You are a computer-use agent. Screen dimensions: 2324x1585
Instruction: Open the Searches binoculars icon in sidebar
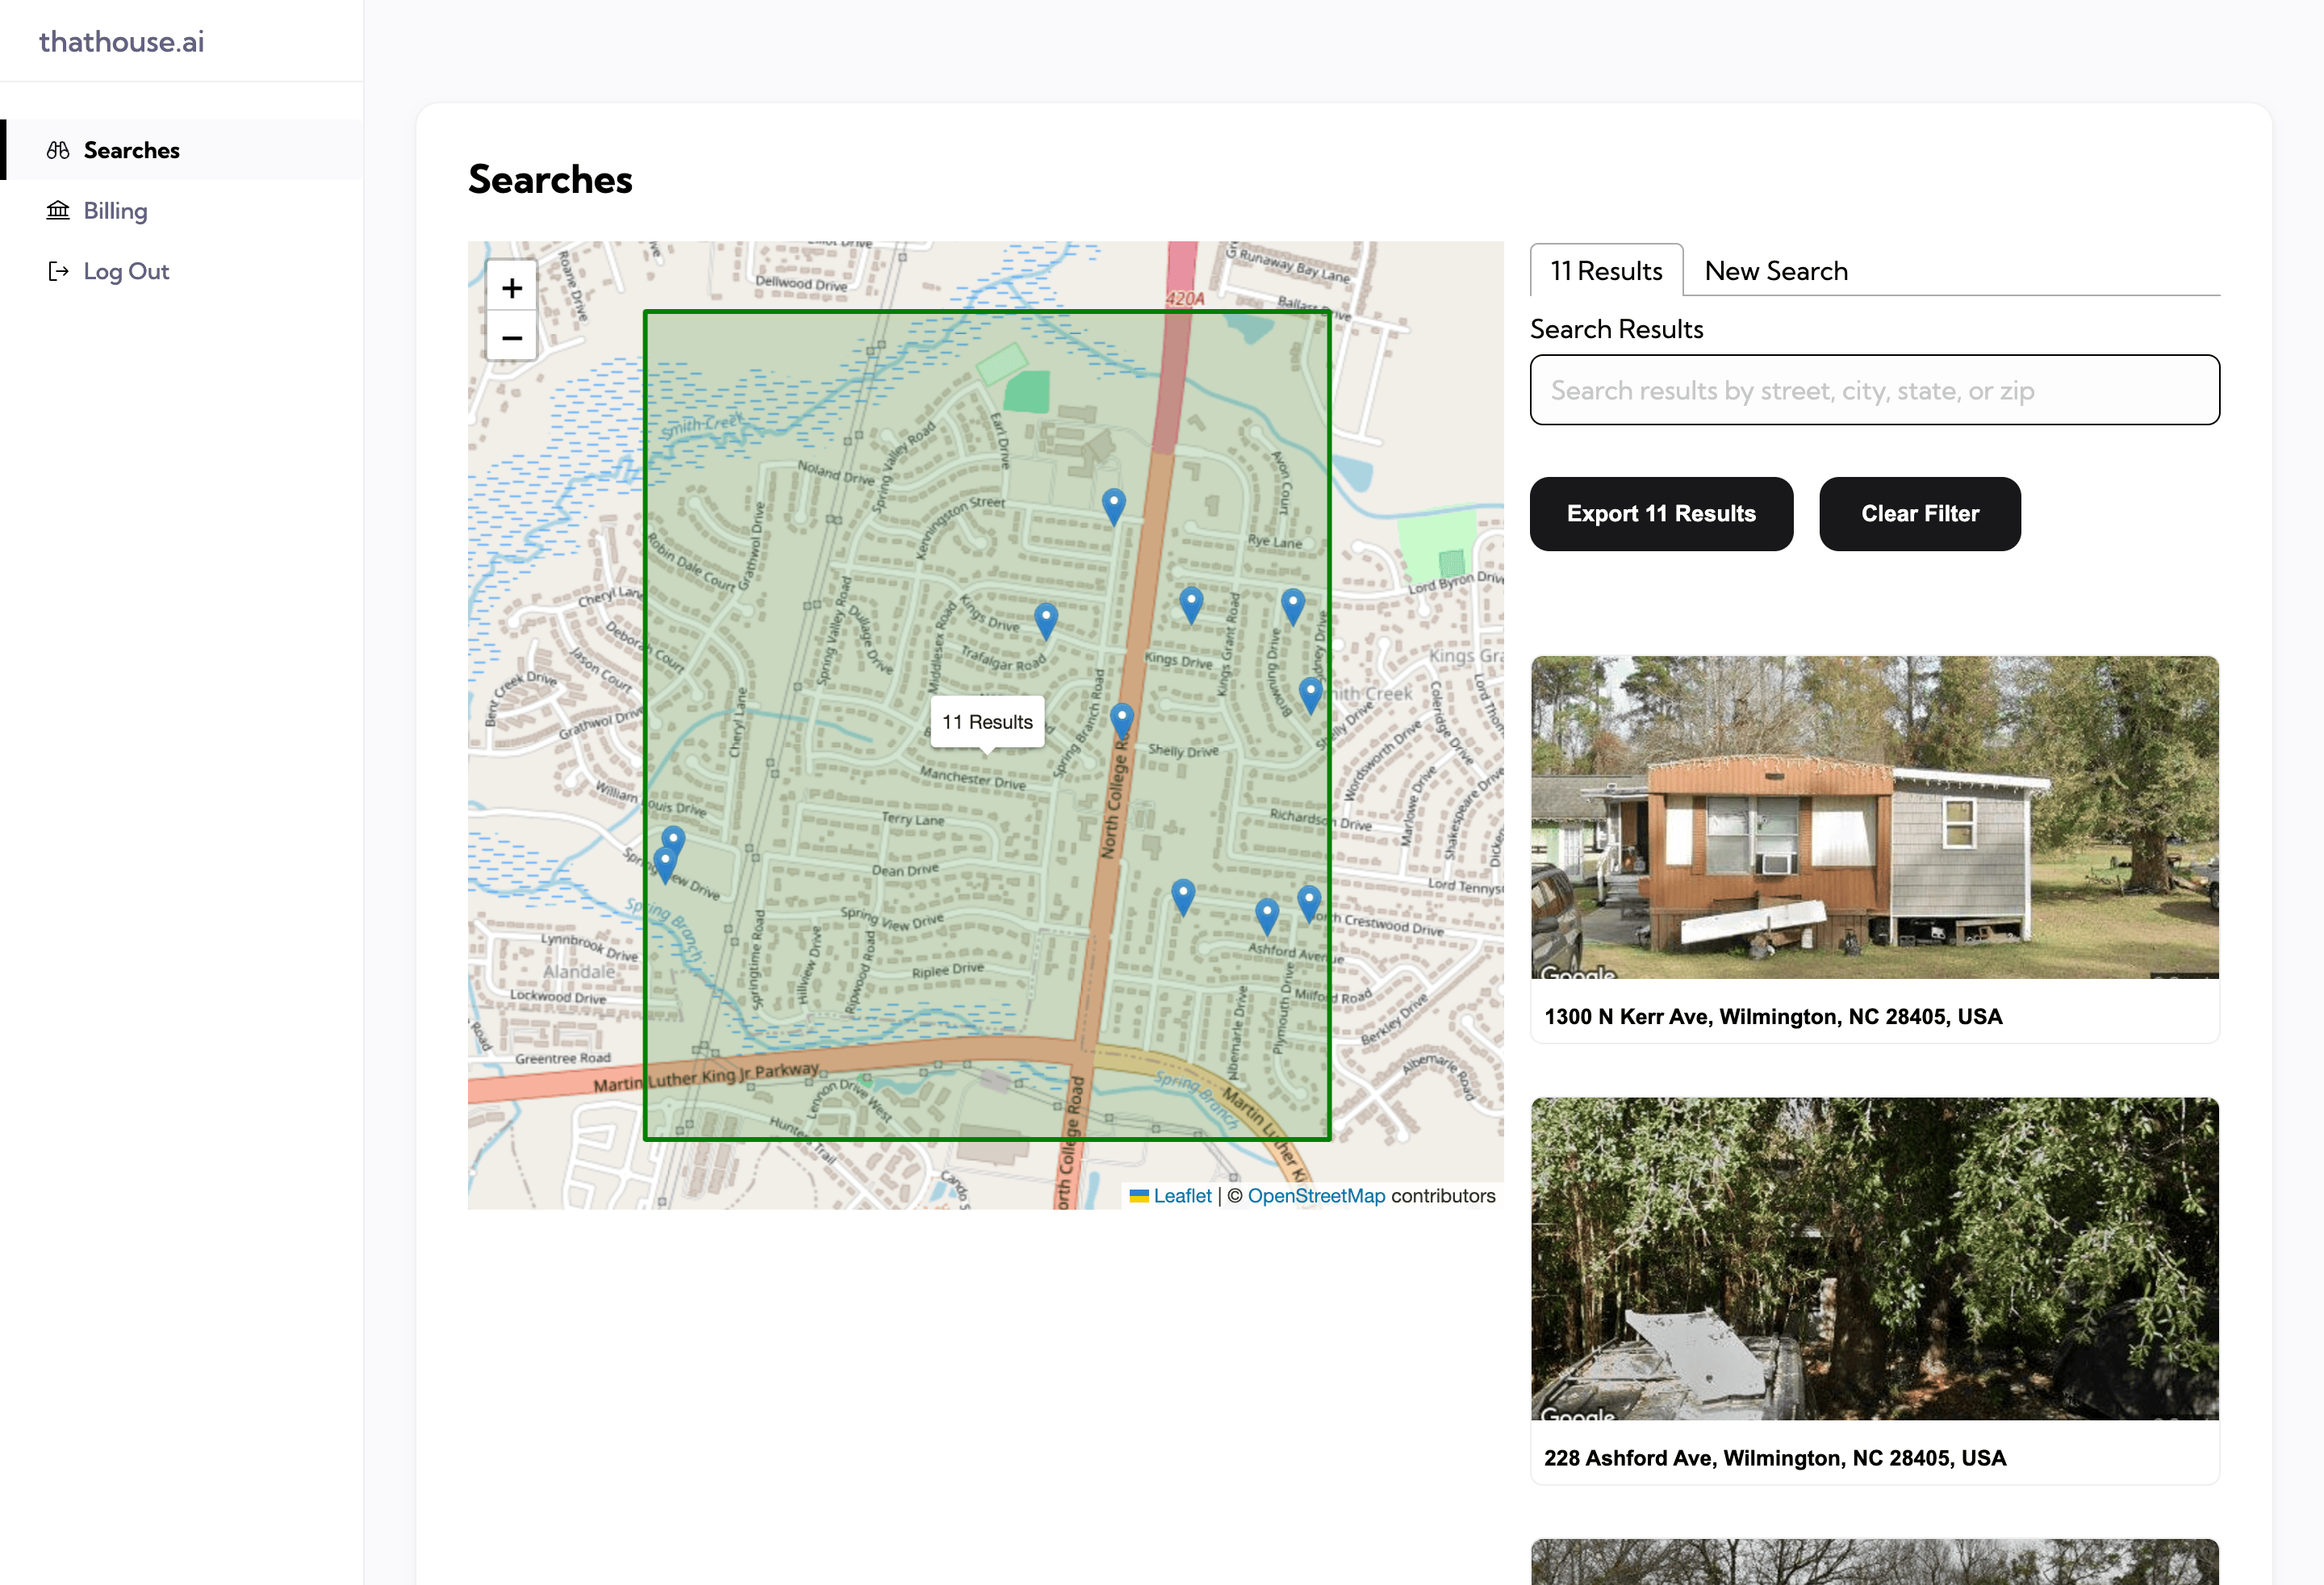[x=58, y=150]
